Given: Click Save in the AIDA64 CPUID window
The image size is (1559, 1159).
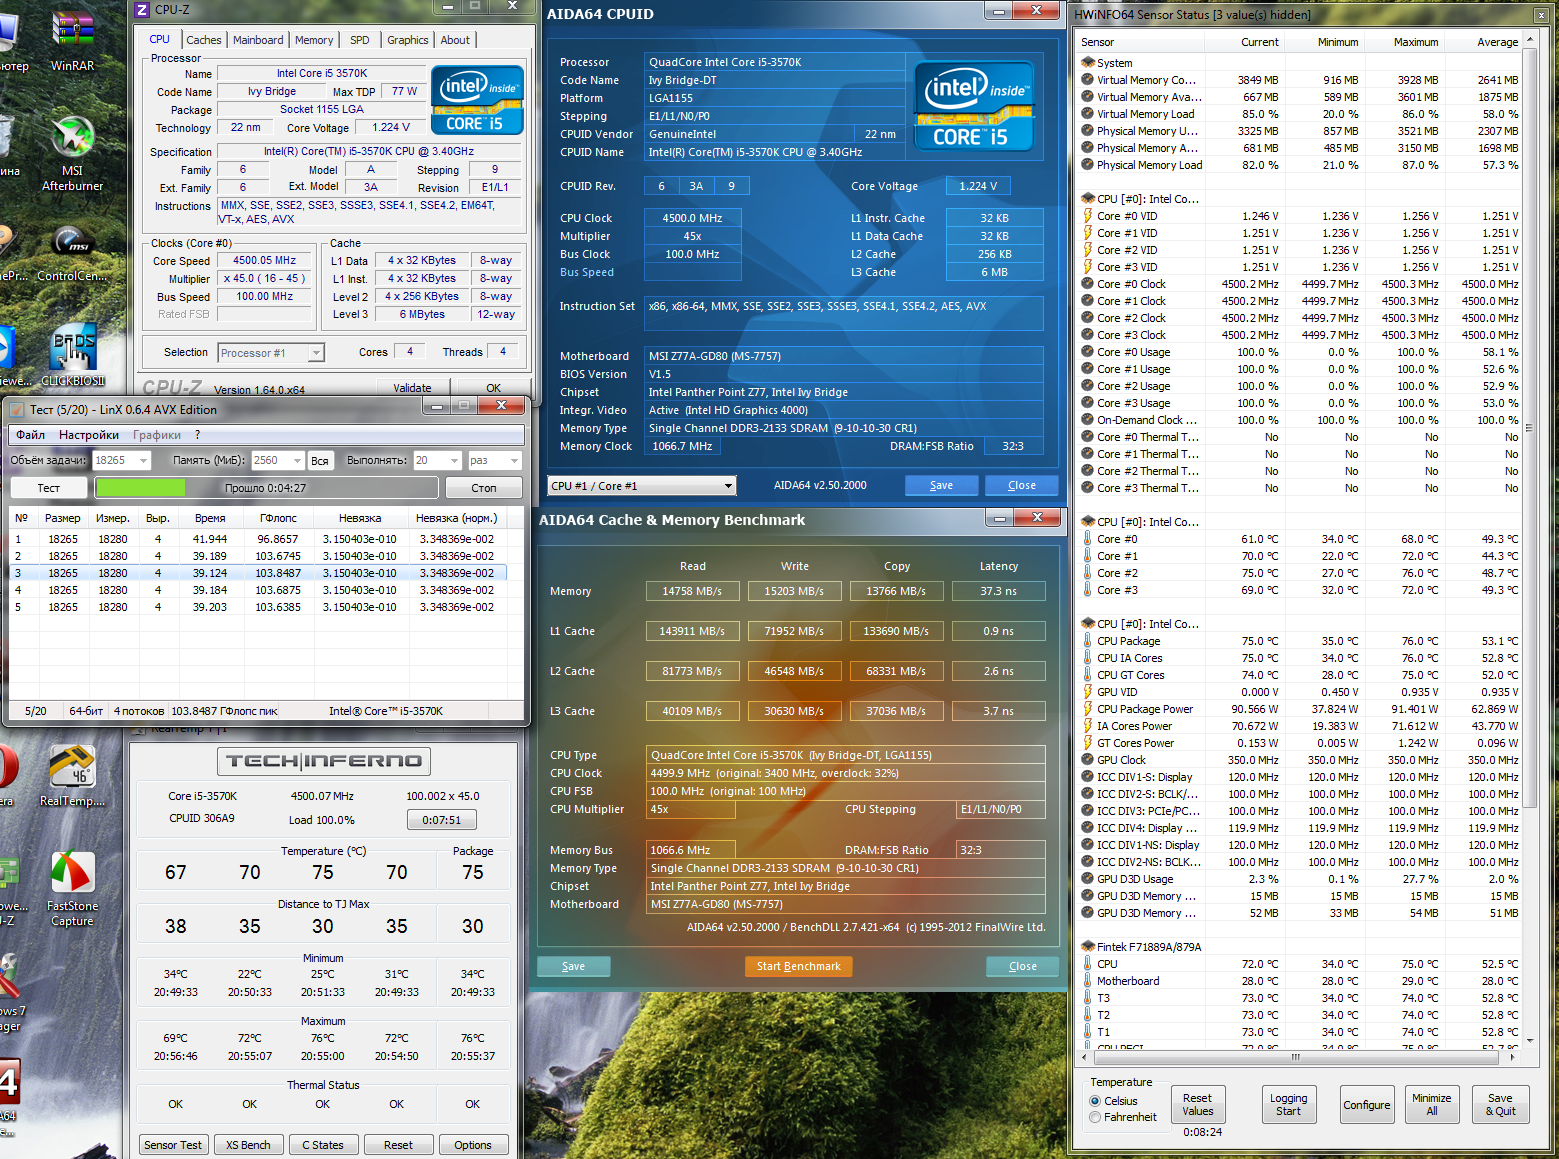Looking at the screenshot, I should pos(941,485).
